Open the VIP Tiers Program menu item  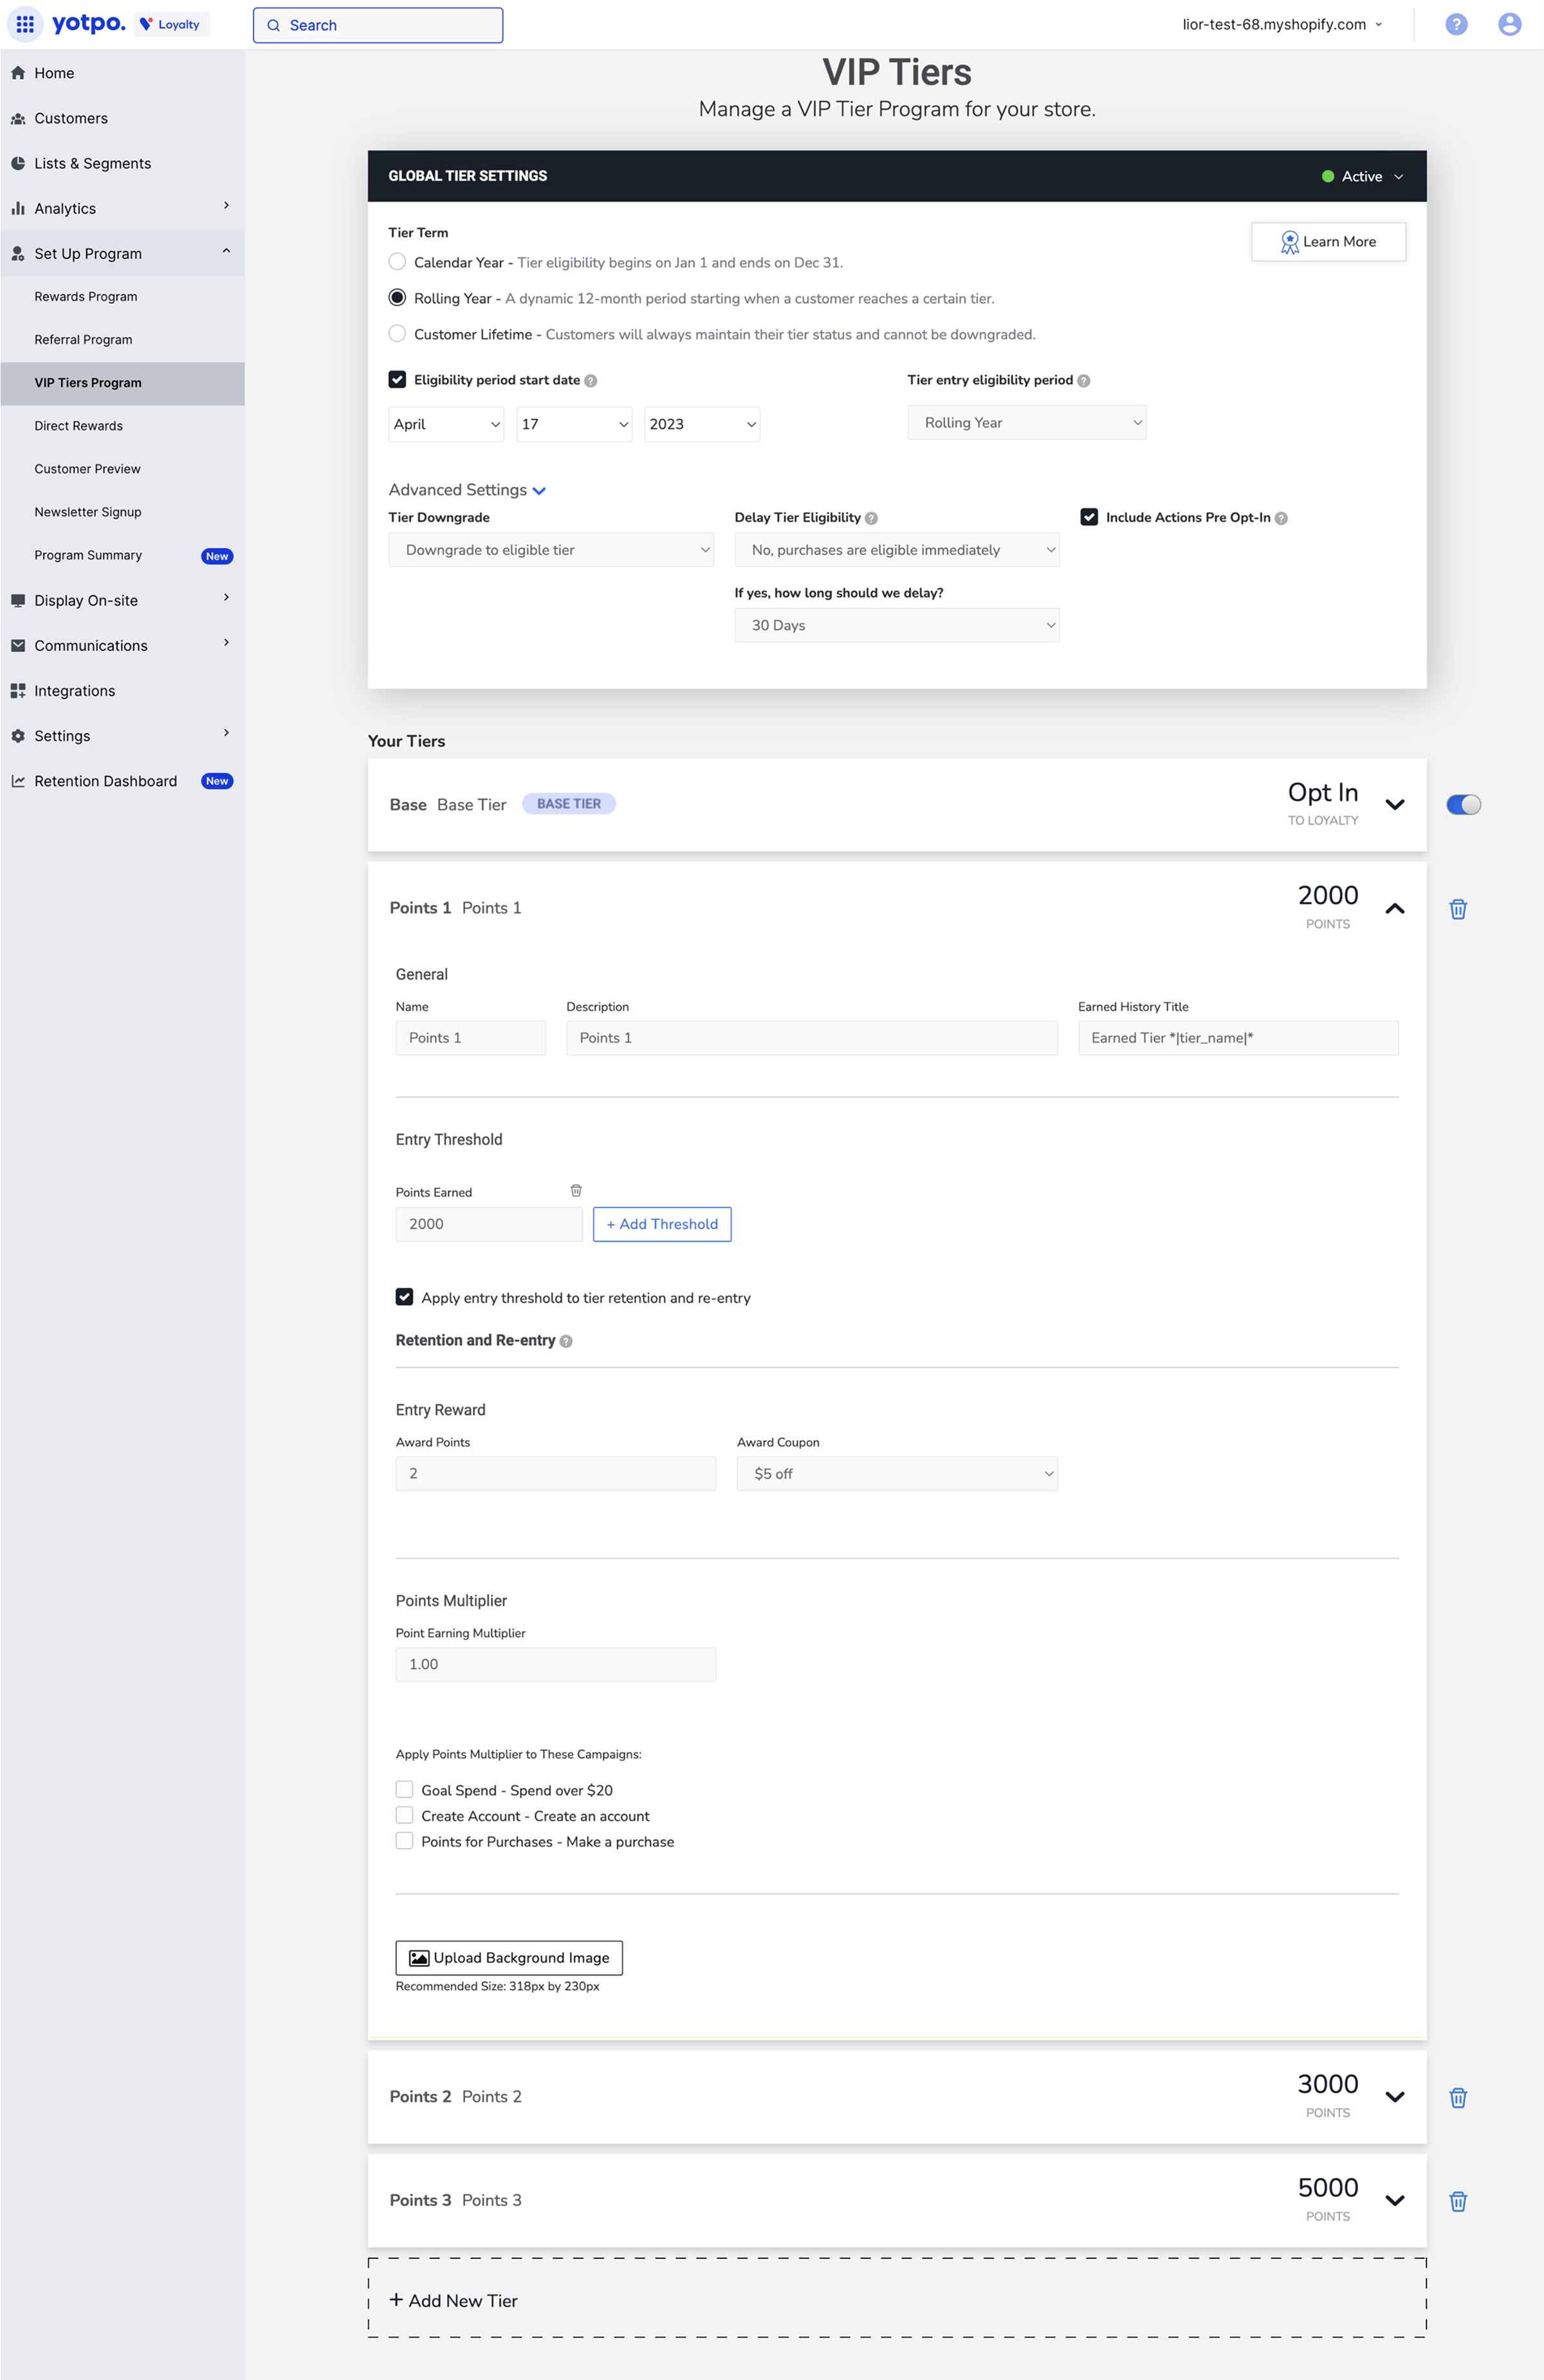tap(87, 382)
